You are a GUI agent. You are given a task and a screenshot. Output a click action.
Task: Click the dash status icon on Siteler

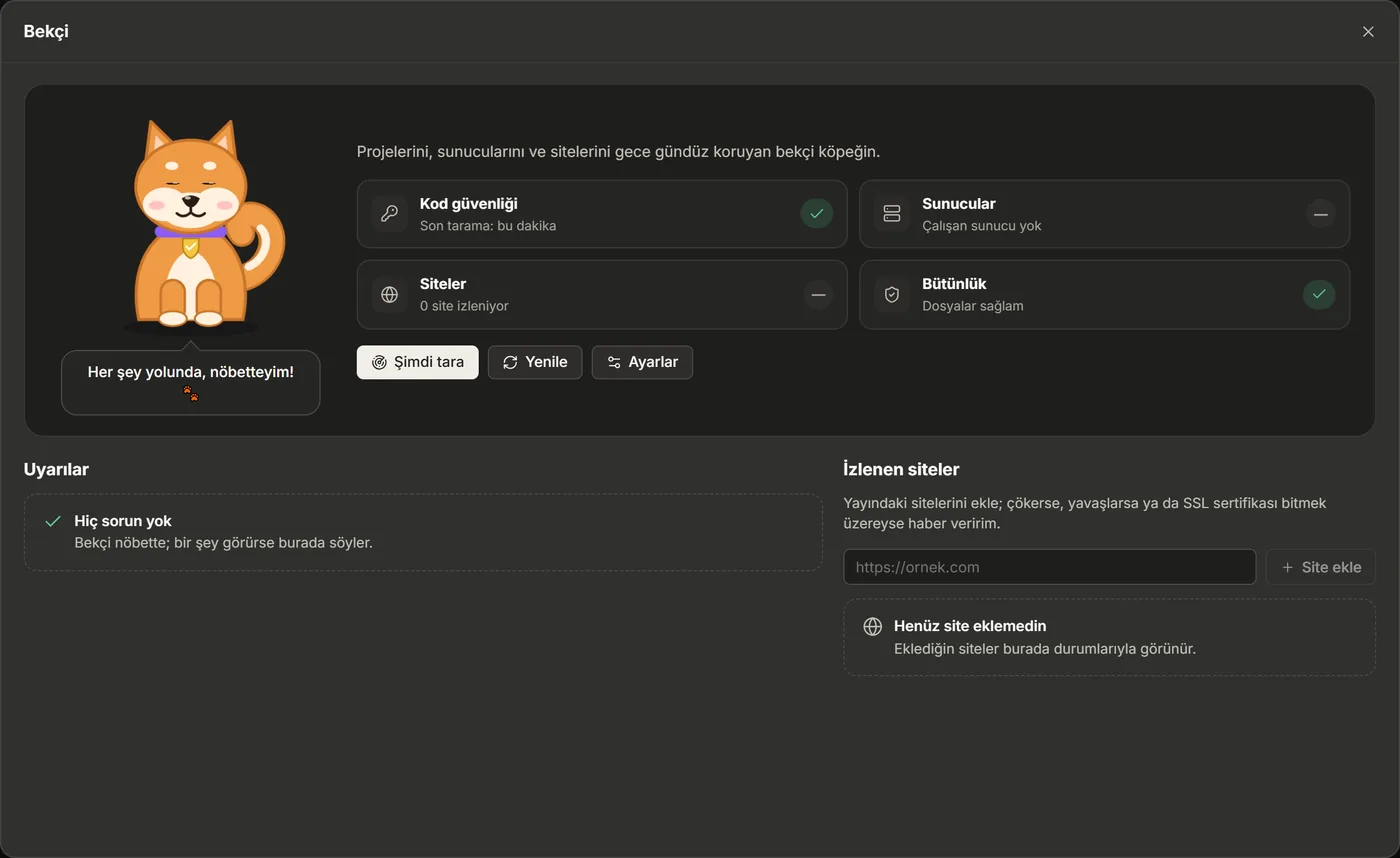818,295
